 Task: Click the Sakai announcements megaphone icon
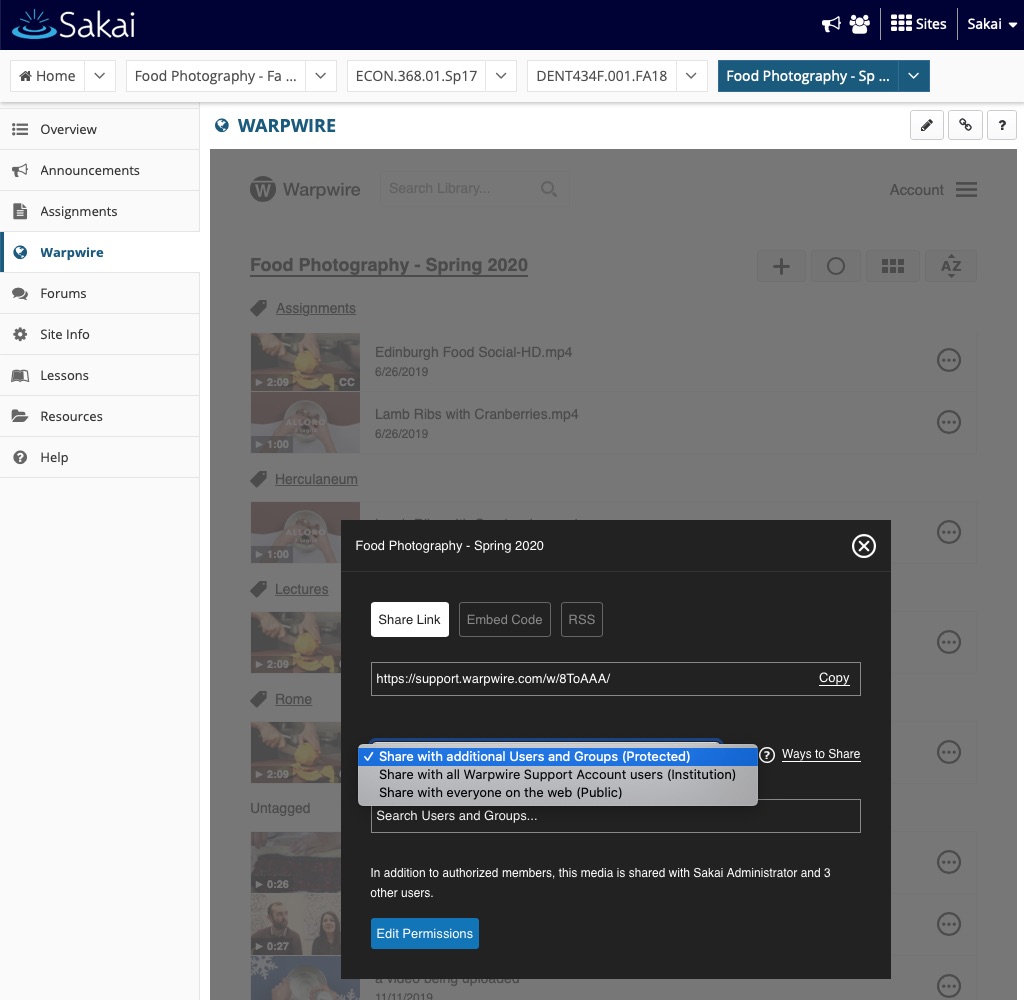coord(831,24)
